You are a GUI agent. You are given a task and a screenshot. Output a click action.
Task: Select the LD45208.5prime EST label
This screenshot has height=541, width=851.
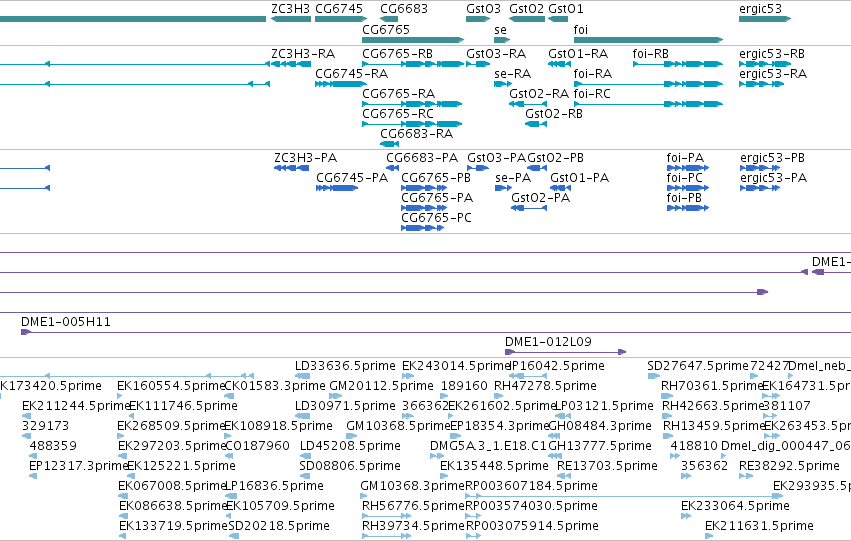[350, 447]
